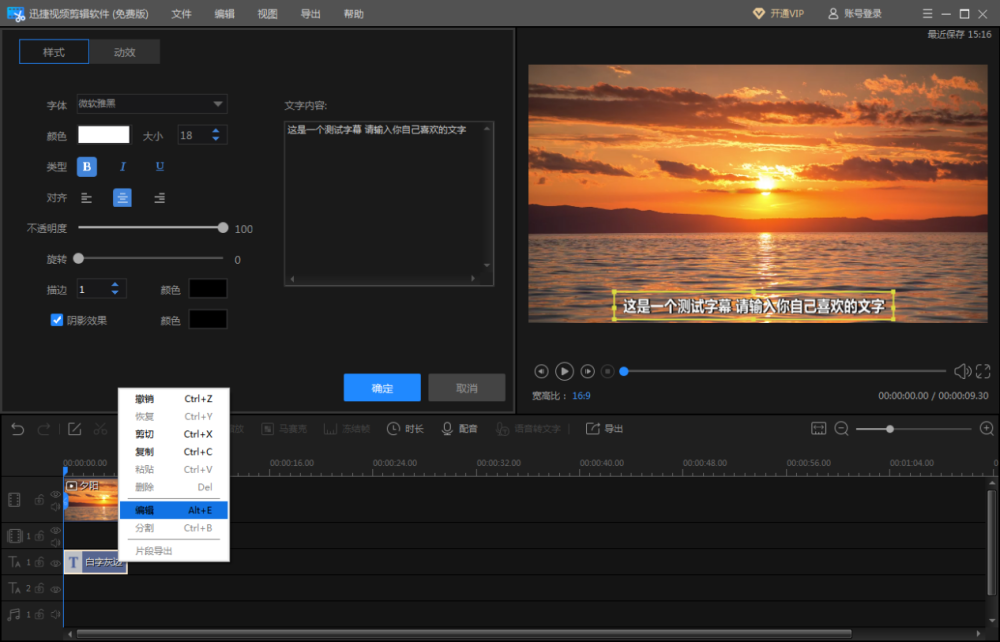
Task: Increase font size with up arrow
Action: tap(217, 130)
